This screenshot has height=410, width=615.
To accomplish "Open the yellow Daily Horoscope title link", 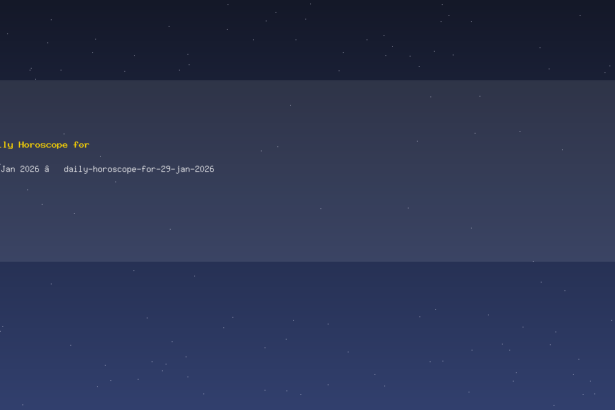I will (x=45, y=145).
